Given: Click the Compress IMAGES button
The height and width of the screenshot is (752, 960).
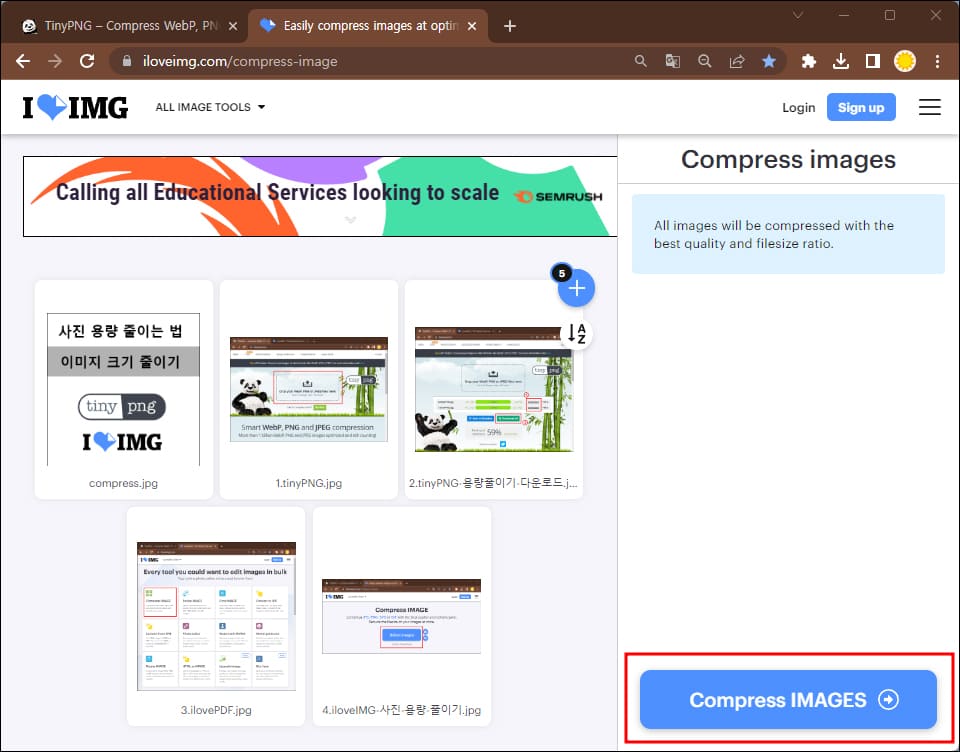Looking at the screenshot, I should point(789,699).
